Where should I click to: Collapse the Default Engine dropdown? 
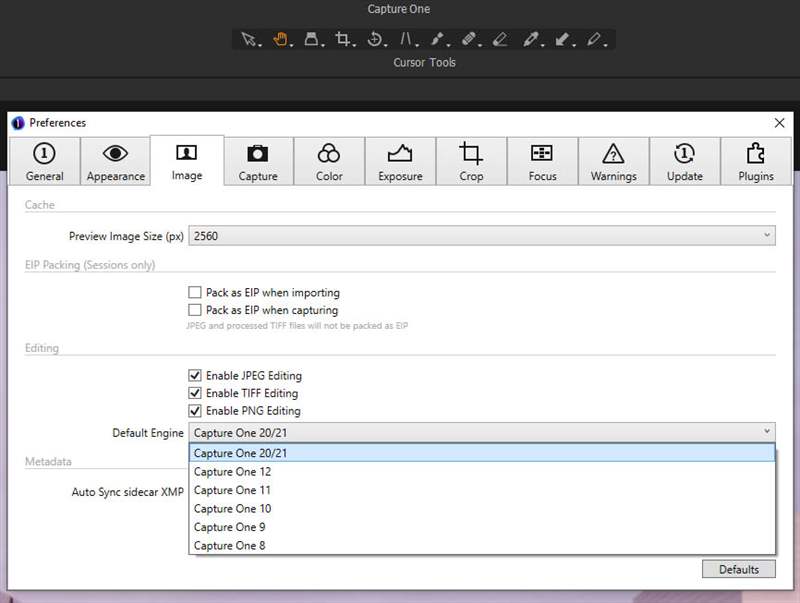coord(482,433)
